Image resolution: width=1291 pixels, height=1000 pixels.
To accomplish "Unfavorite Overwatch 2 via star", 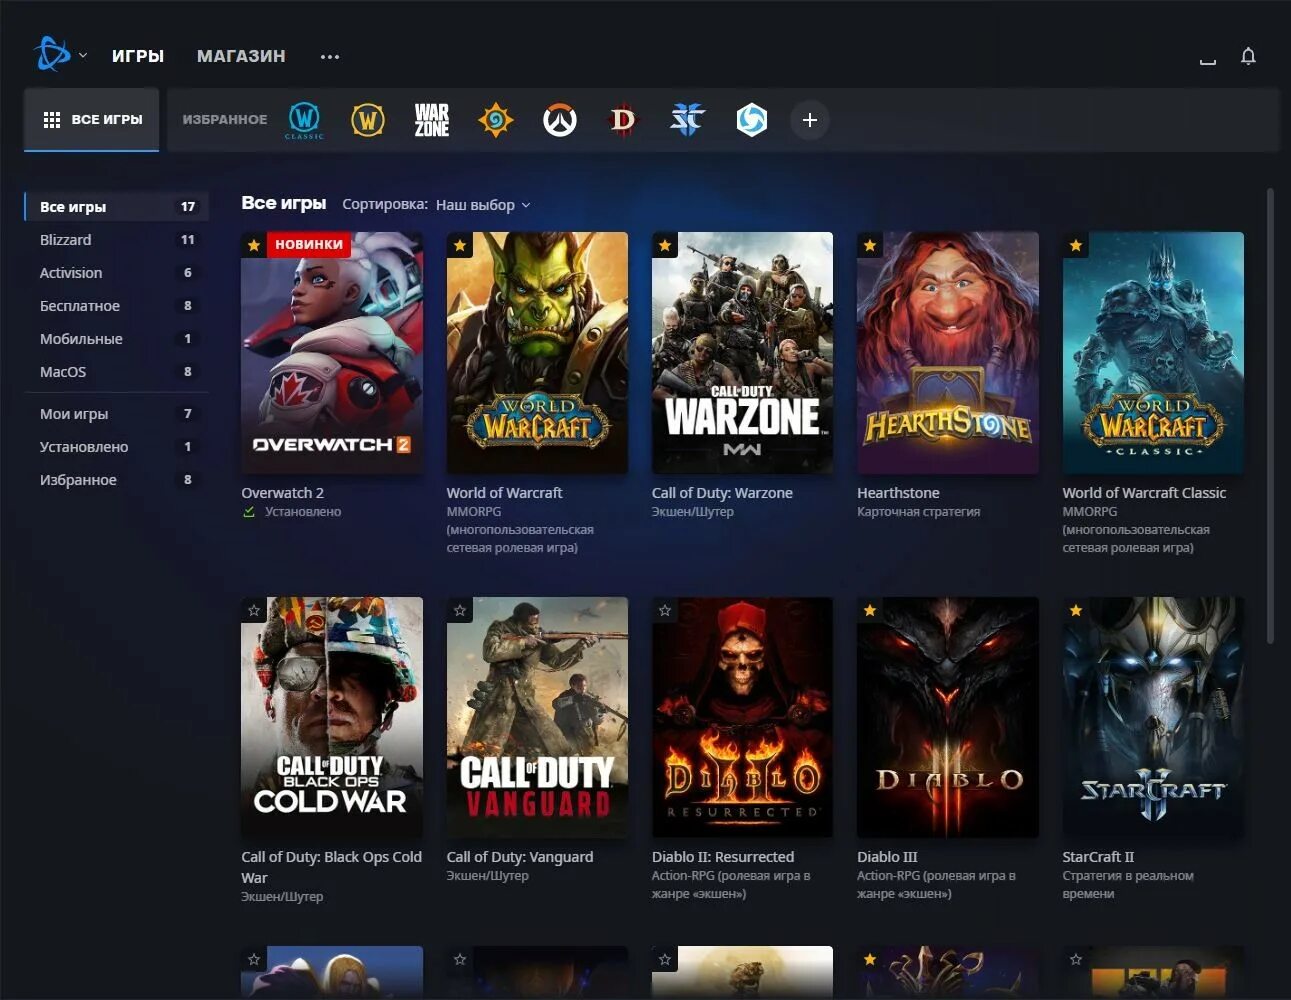I will tap(254, 245).
